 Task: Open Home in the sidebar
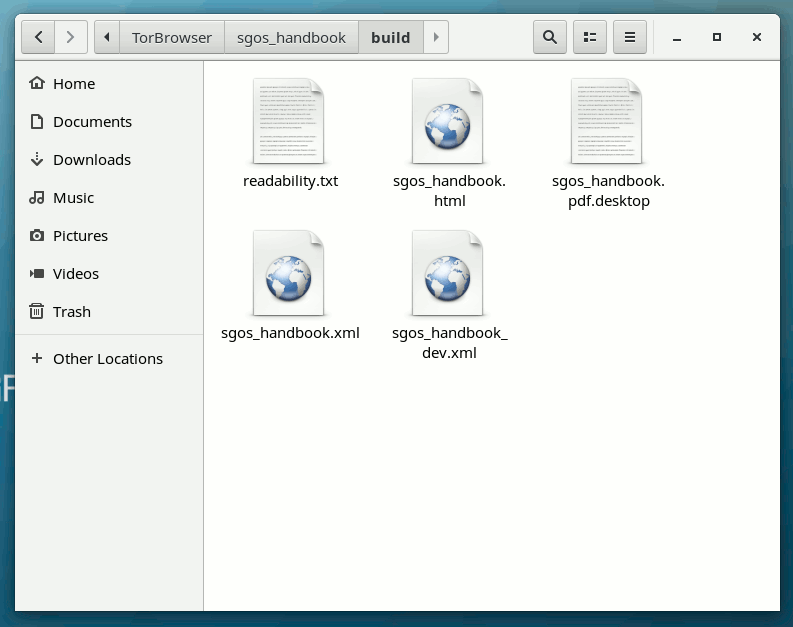pyautogui.click(x=74, y=84)
